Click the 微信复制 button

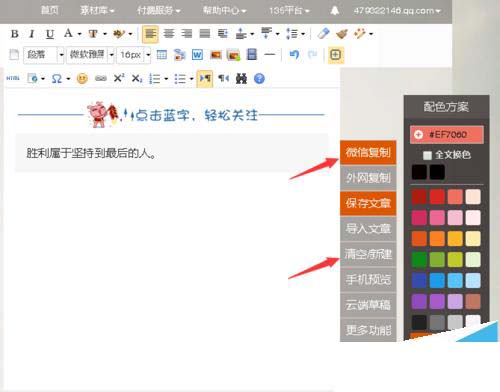click(368, 152)
